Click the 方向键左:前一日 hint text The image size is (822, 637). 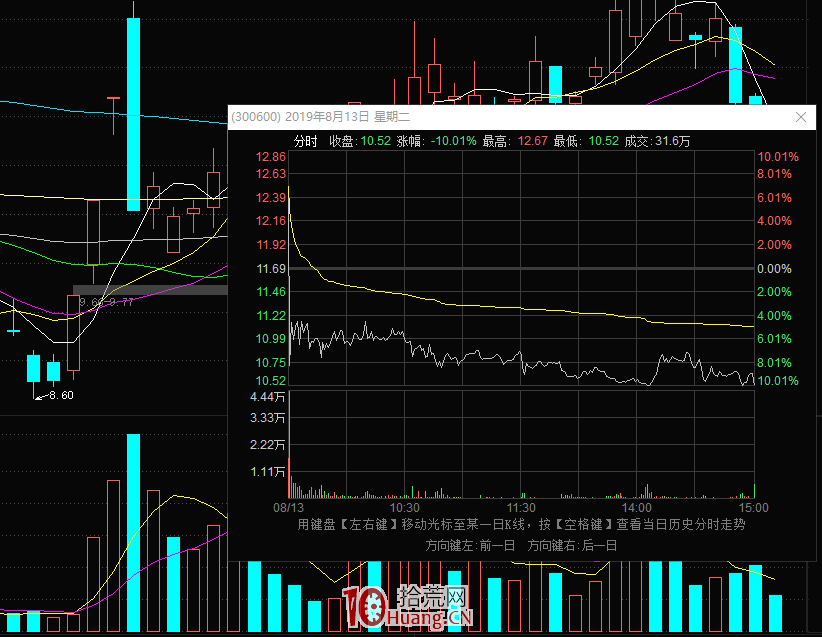click(x=470, y=545)
